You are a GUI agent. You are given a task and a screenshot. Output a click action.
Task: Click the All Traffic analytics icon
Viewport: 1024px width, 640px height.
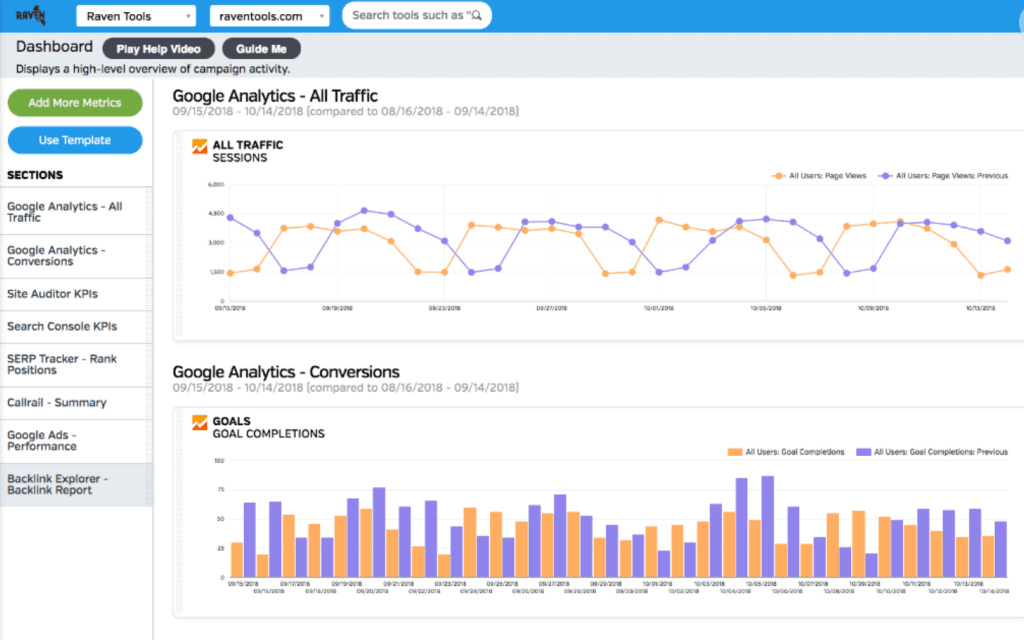tap(199, 146)
